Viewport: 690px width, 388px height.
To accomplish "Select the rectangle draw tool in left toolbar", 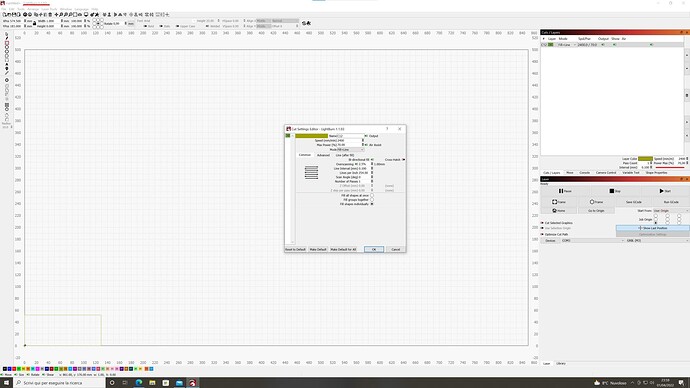I will pos(7,44).
